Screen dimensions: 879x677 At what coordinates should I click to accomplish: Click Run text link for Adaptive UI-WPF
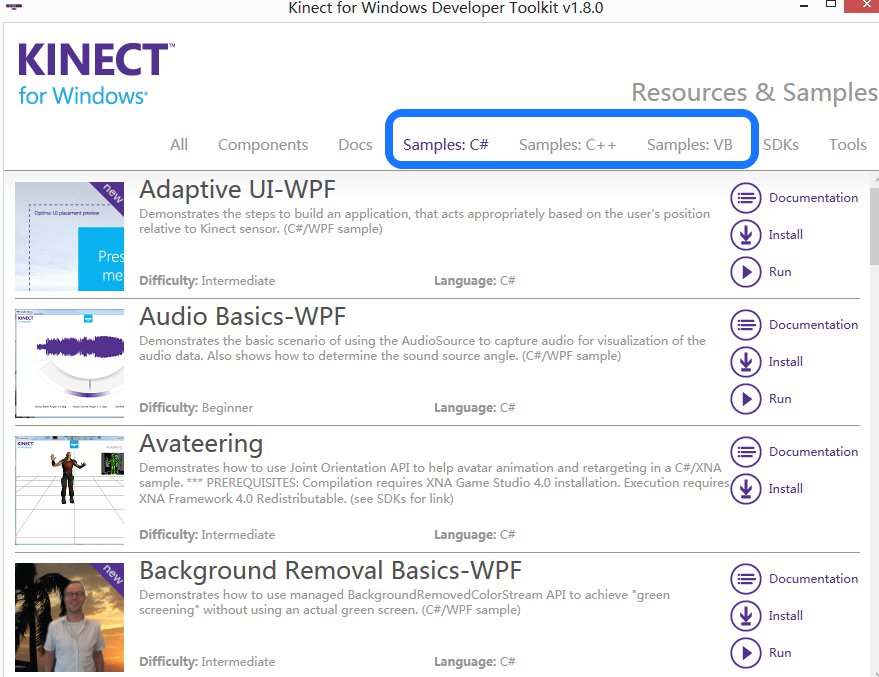(780, 272)
